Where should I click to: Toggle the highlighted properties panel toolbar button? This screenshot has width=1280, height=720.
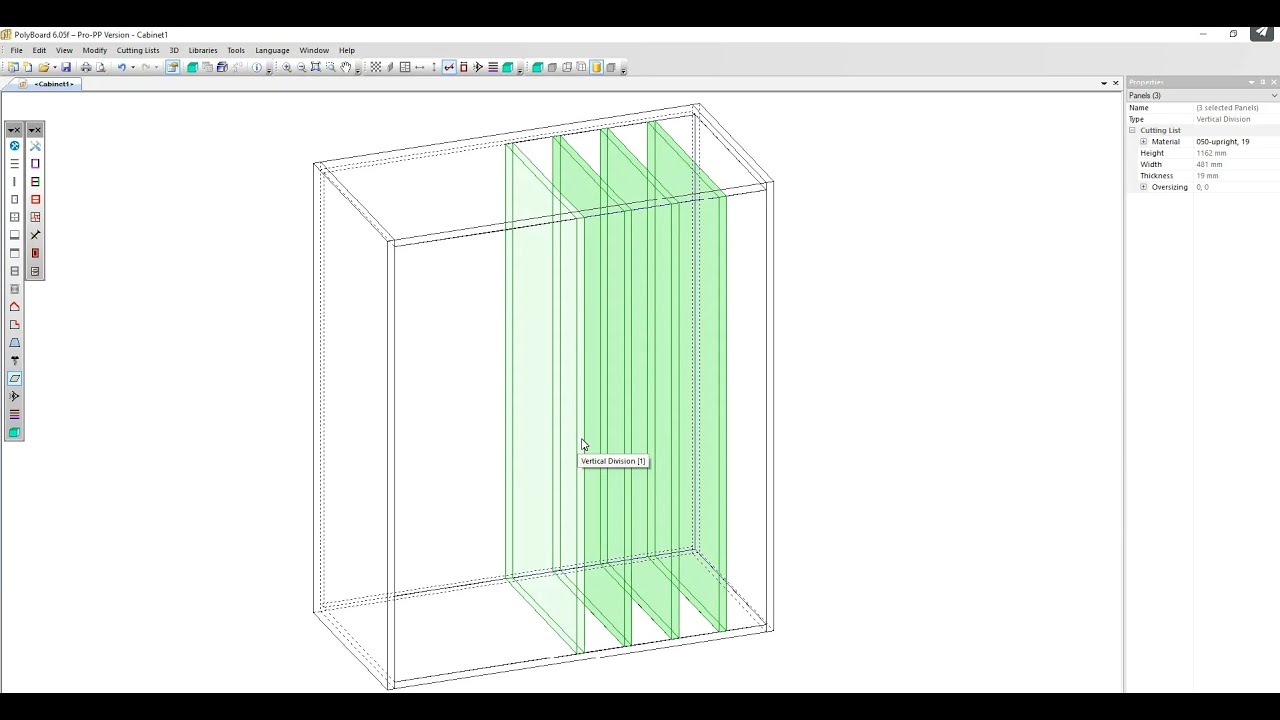coord(173,67)
